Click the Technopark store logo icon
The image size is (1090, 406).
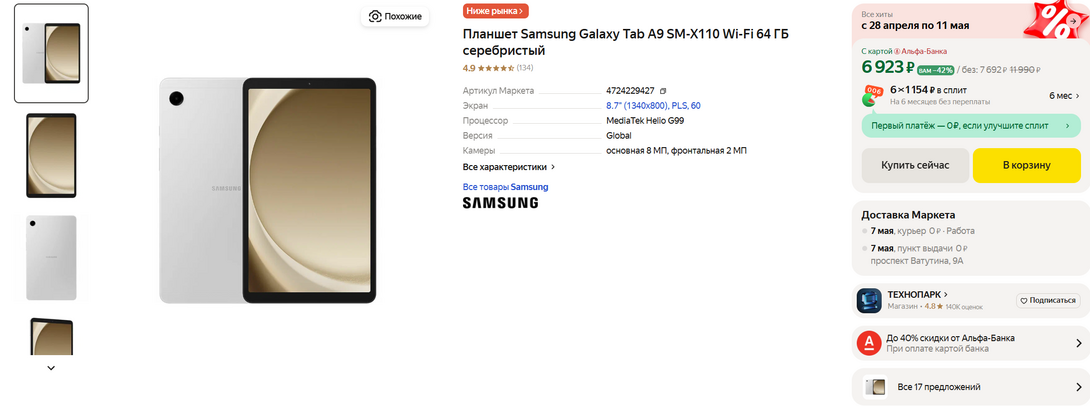[869, 300]
